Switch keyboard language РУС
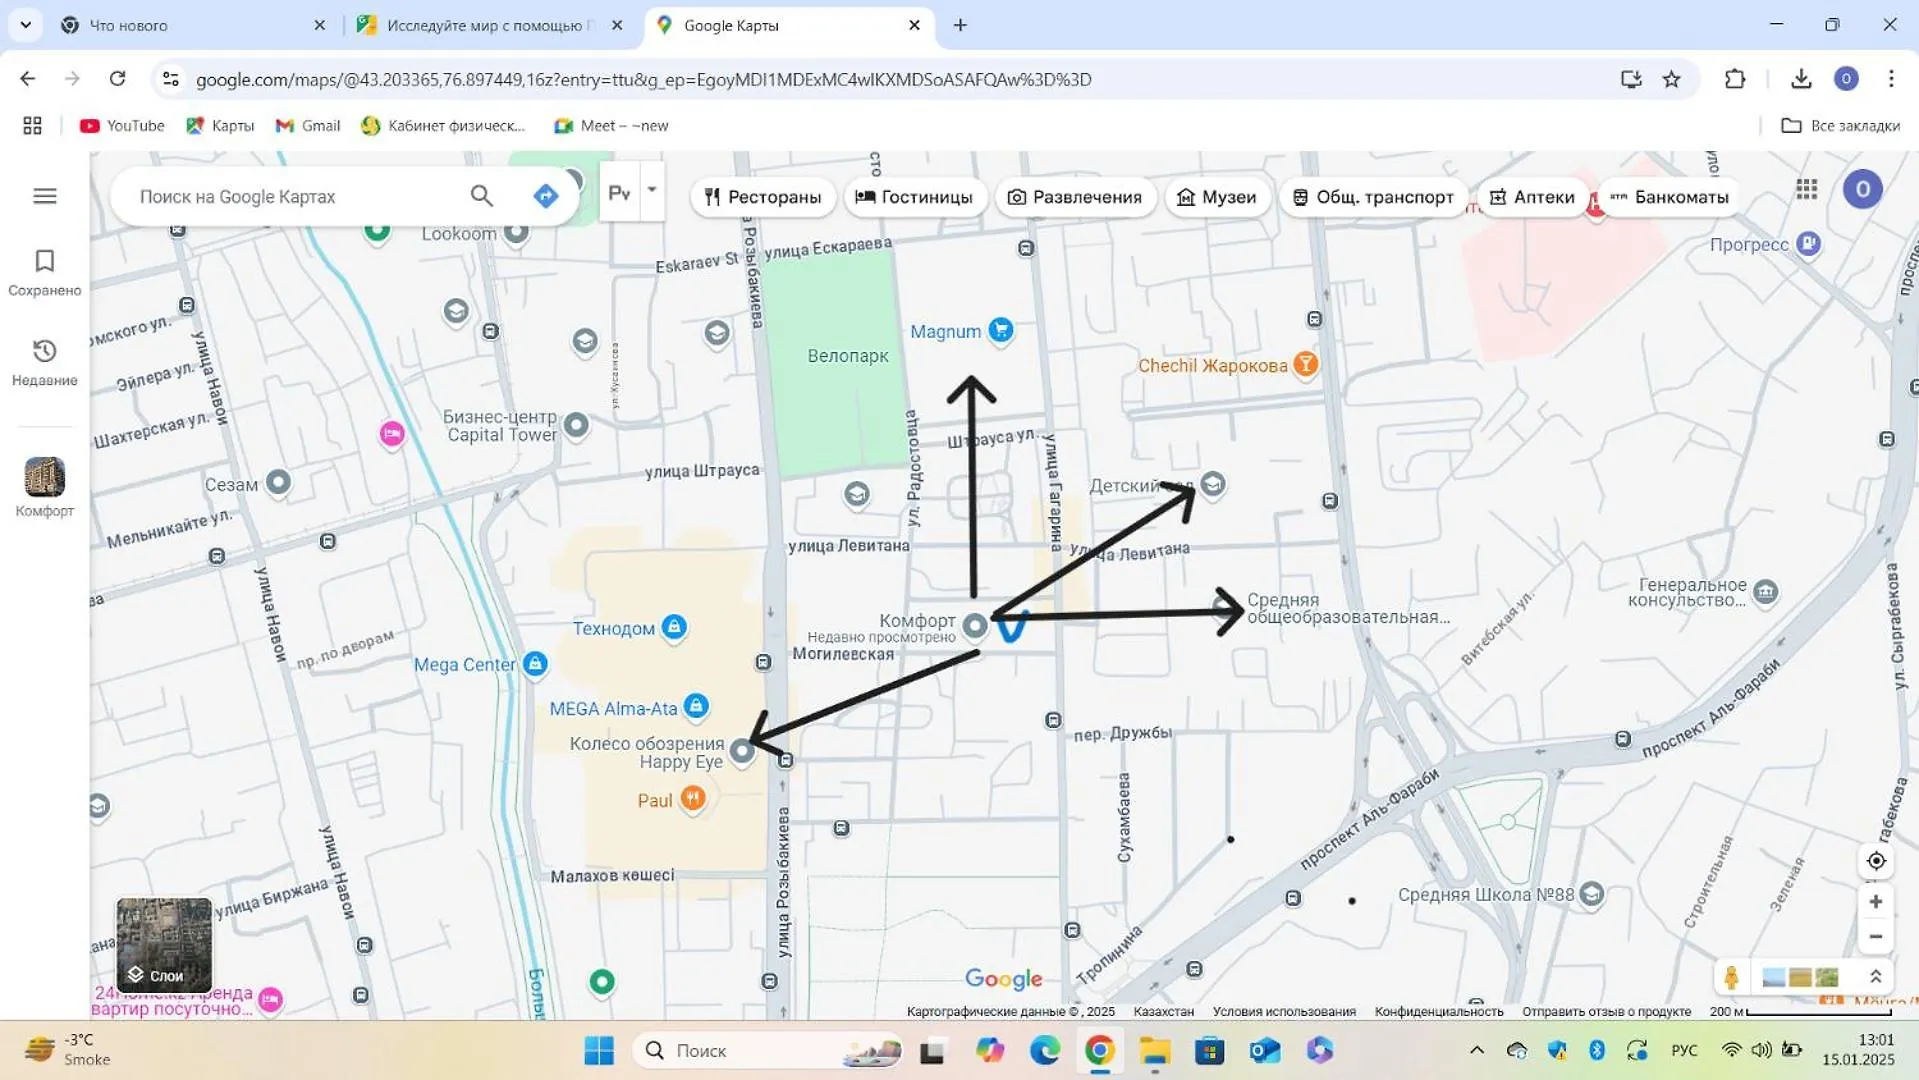Screen dimensions: 1919x1080 coord(1684,1050)
